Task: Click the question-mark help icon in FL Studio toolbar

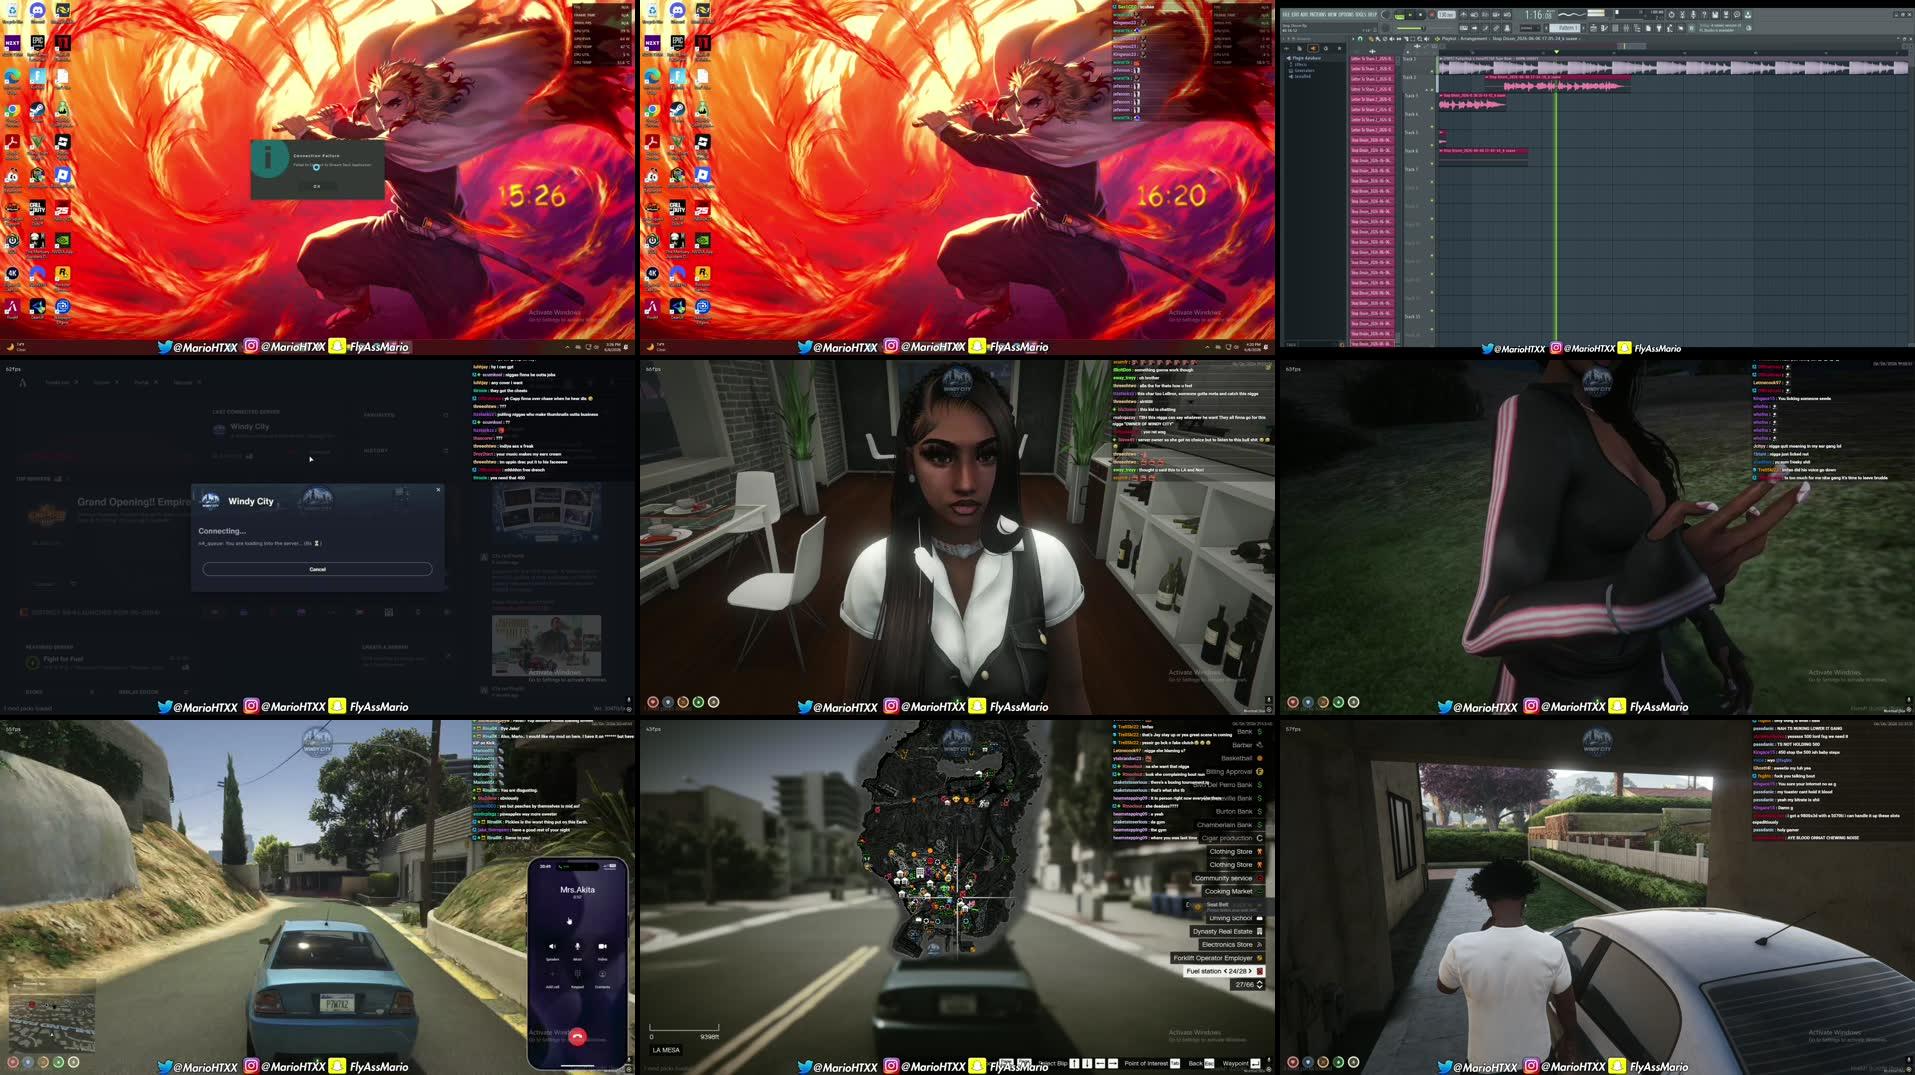Action: pyautogui.click(x=1704, y=14)
